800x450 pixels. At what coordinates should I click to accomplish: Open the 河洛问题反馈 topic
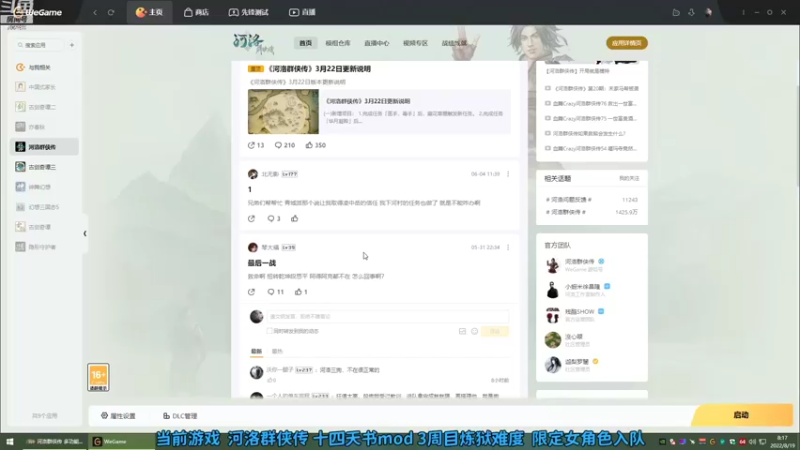coord(569,200)
